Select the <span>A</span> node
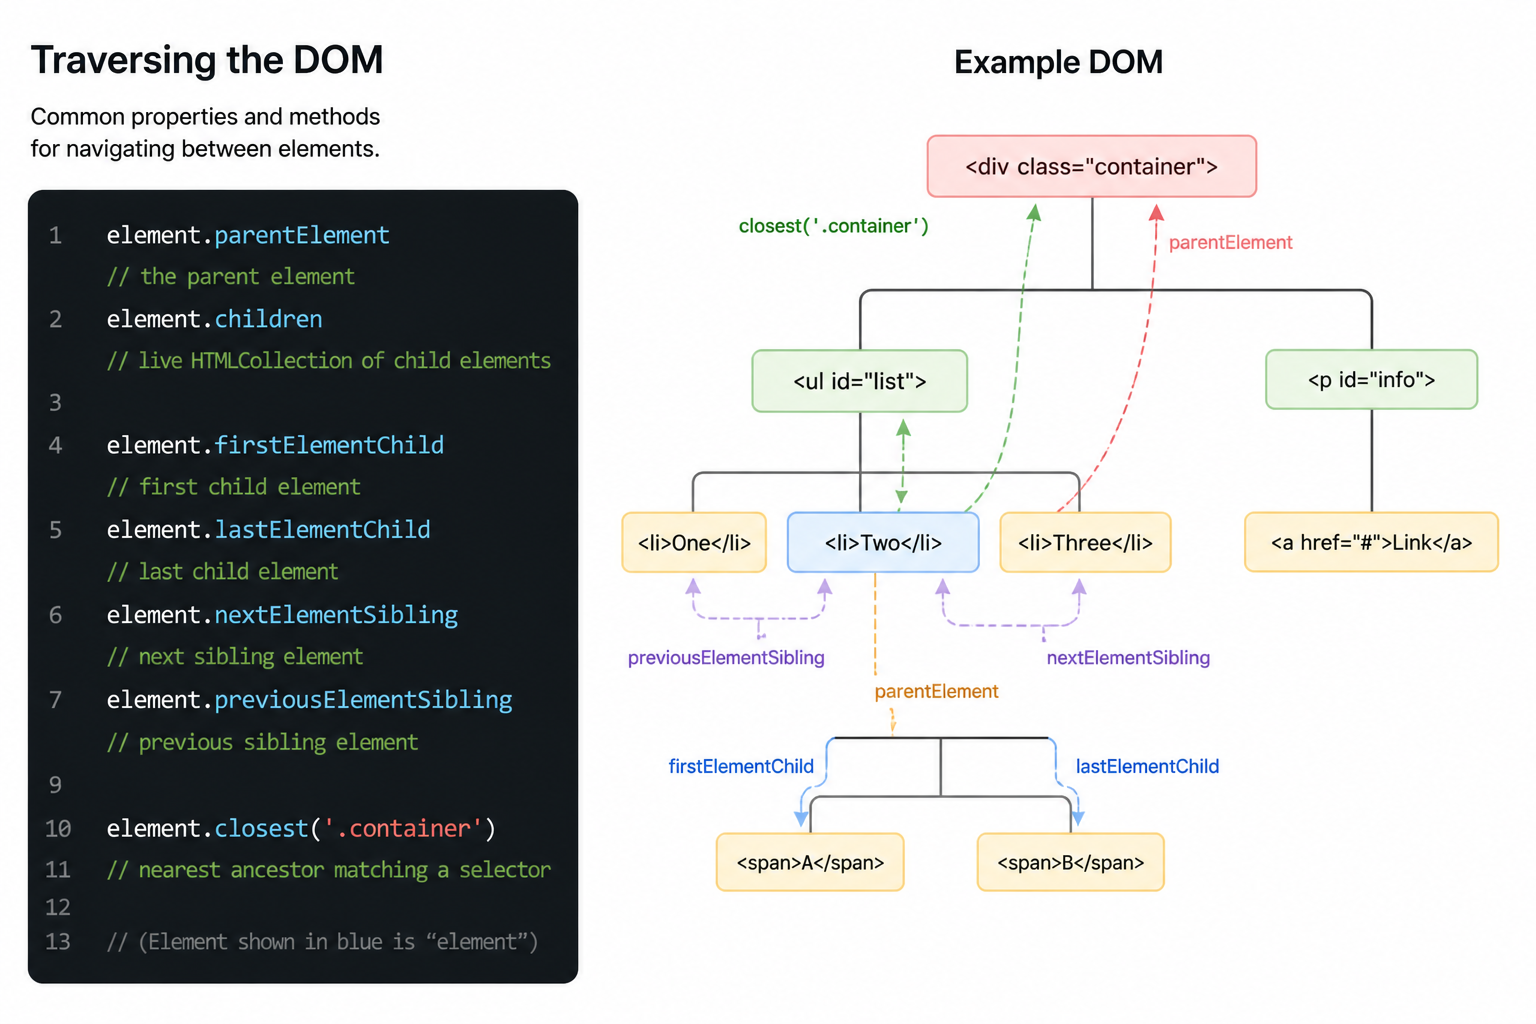This screenshot has width=1536, height=1024. pos(810,862)
